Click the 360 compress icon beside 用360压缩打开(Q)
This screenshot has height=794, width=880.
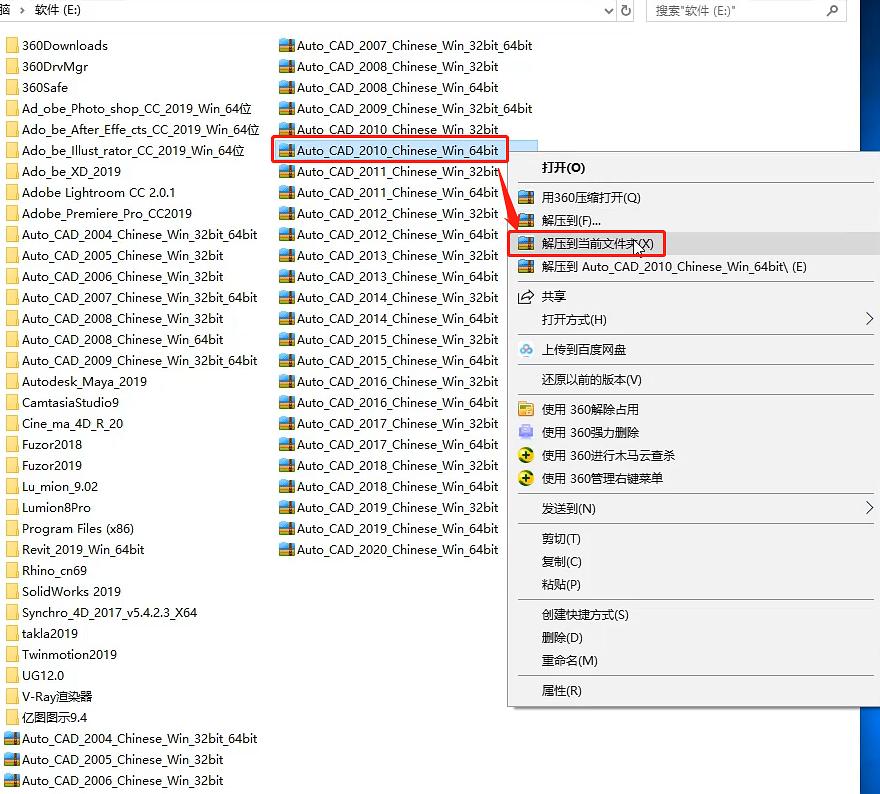click(x=526, y=198)
